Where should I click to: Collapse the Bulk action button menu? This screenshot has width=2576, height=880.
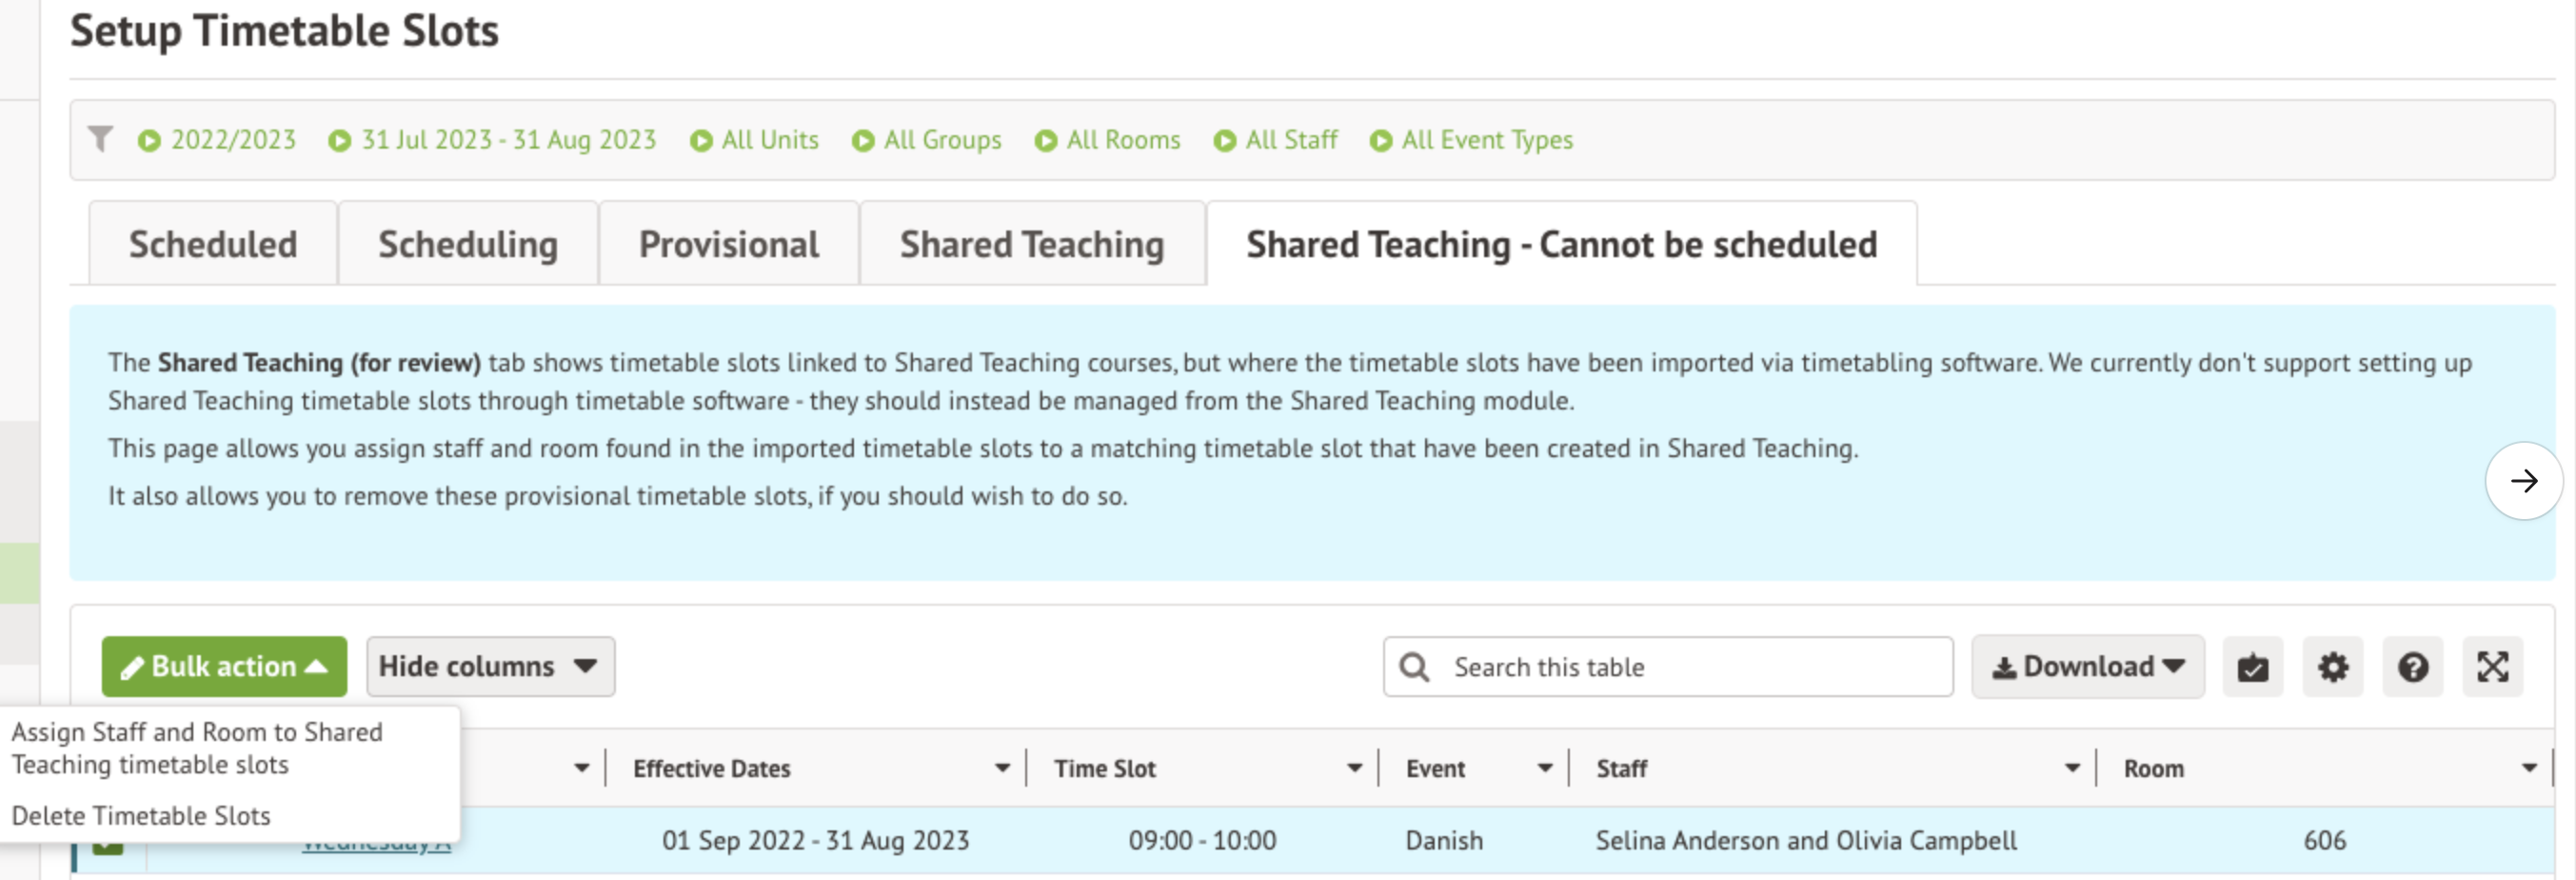point(224,667)
